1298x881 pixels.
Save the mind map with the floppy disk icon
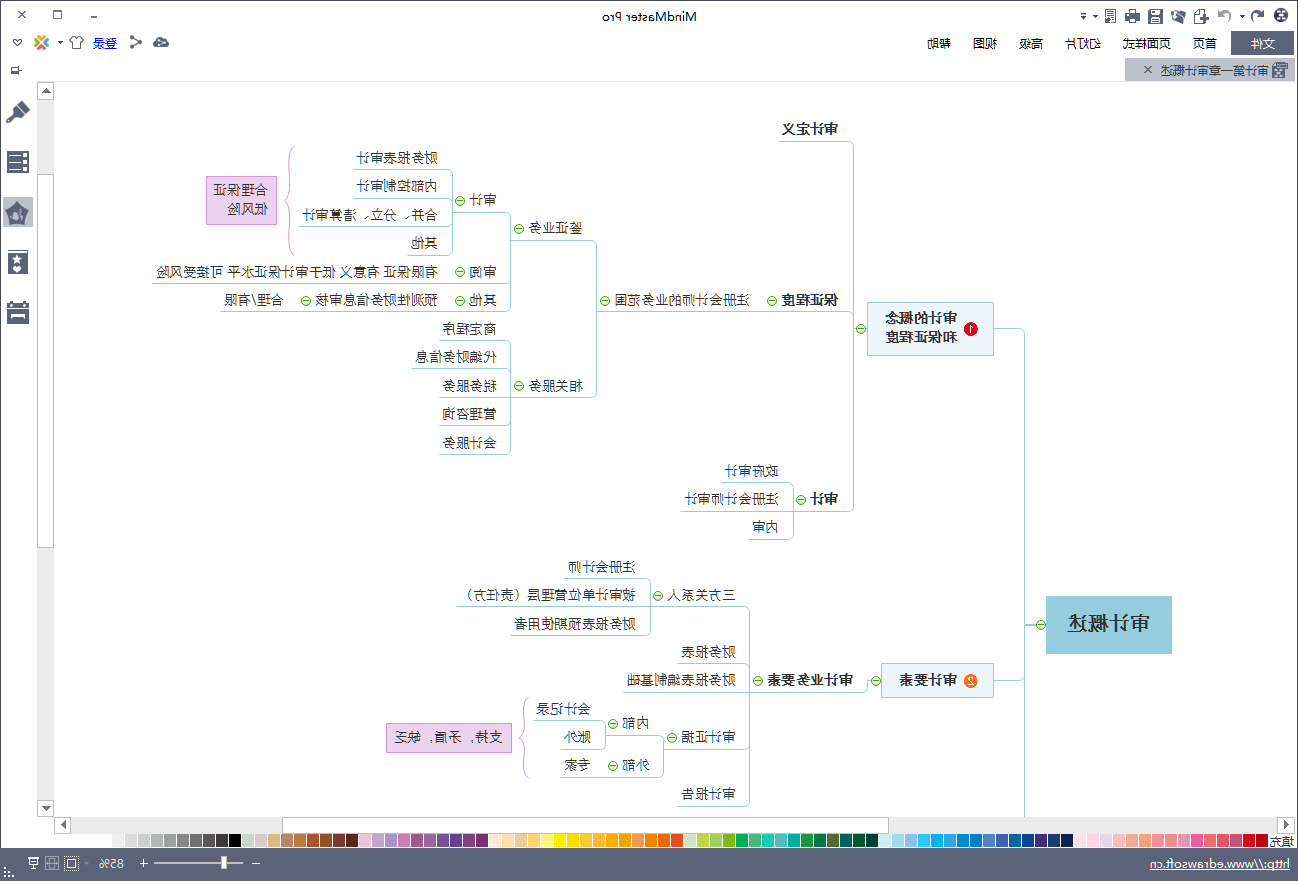[1156, 16]
